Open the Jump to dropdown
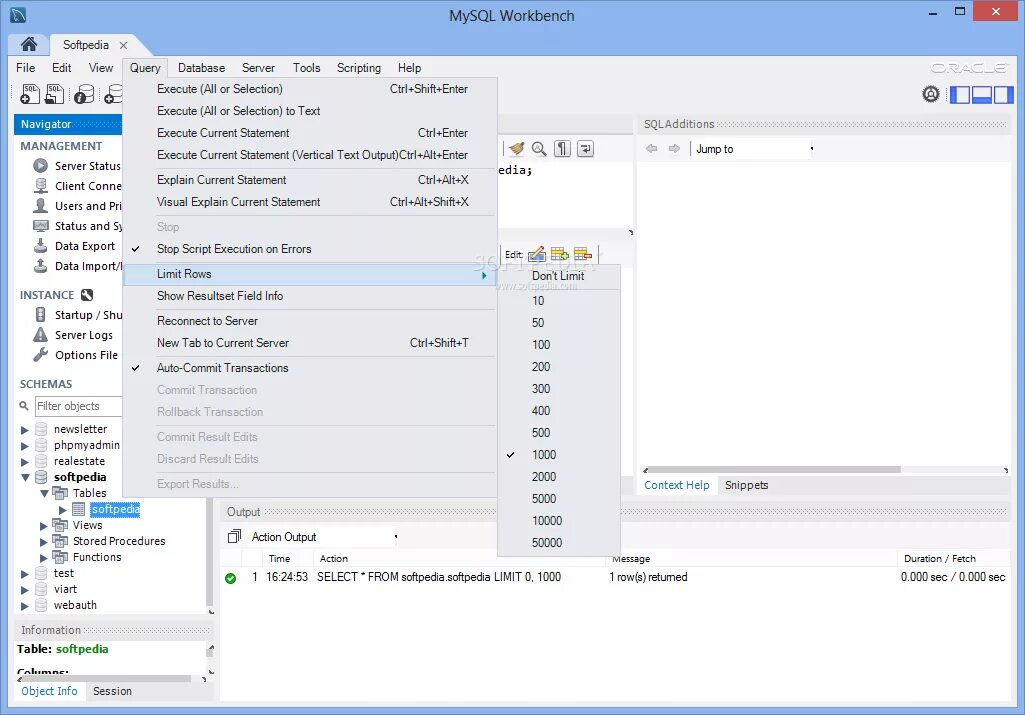This screenshot has width=1025, height=715. pos(754,149)
